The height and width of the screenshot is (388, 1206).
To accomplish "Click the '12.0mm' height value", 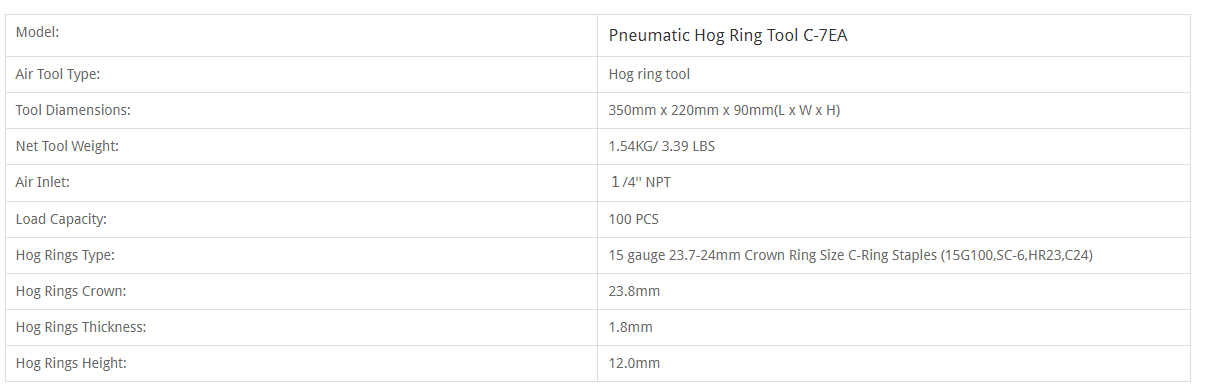I will pyautogui.click(x=634, y=363).
